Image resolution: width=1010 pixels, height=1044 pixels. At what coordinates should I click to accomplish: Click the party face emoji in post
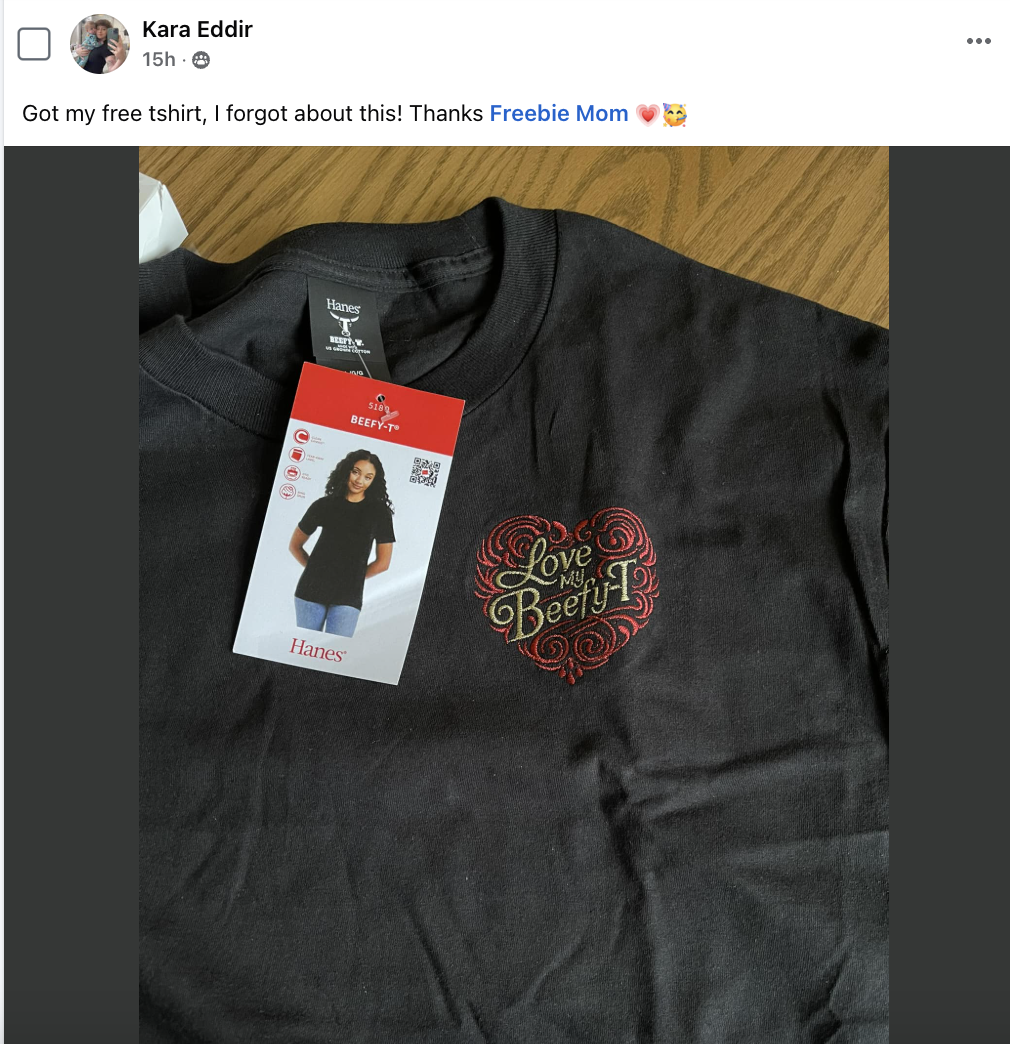(x=674, y=115)
